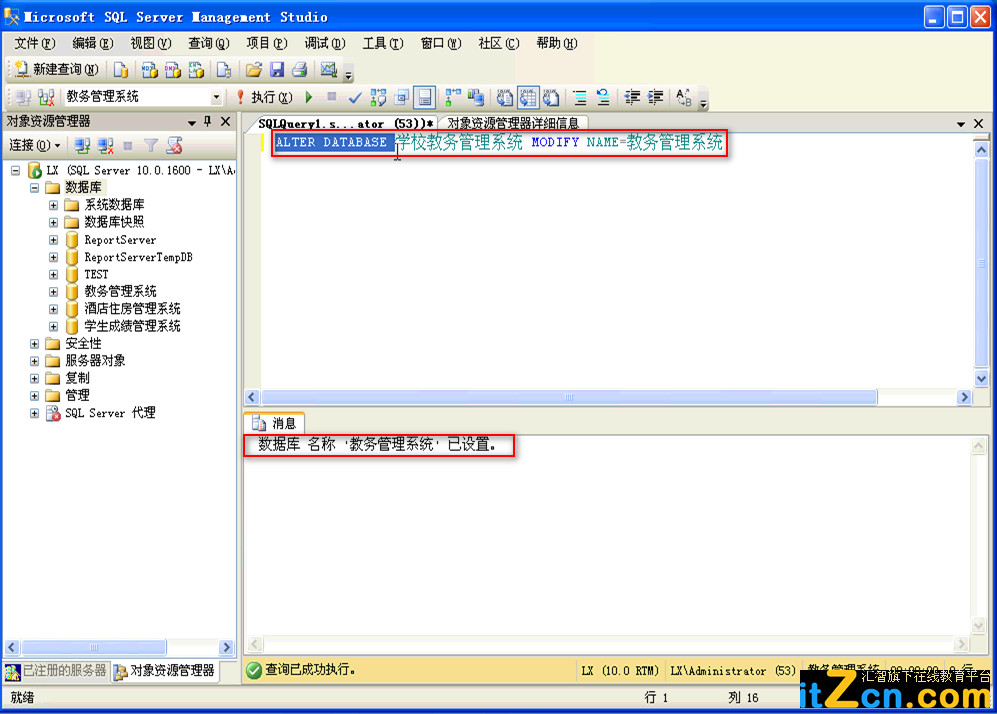Select the 消息 (Messages) results tab
This screenshot has height=714, width=997.
(275, 423)
